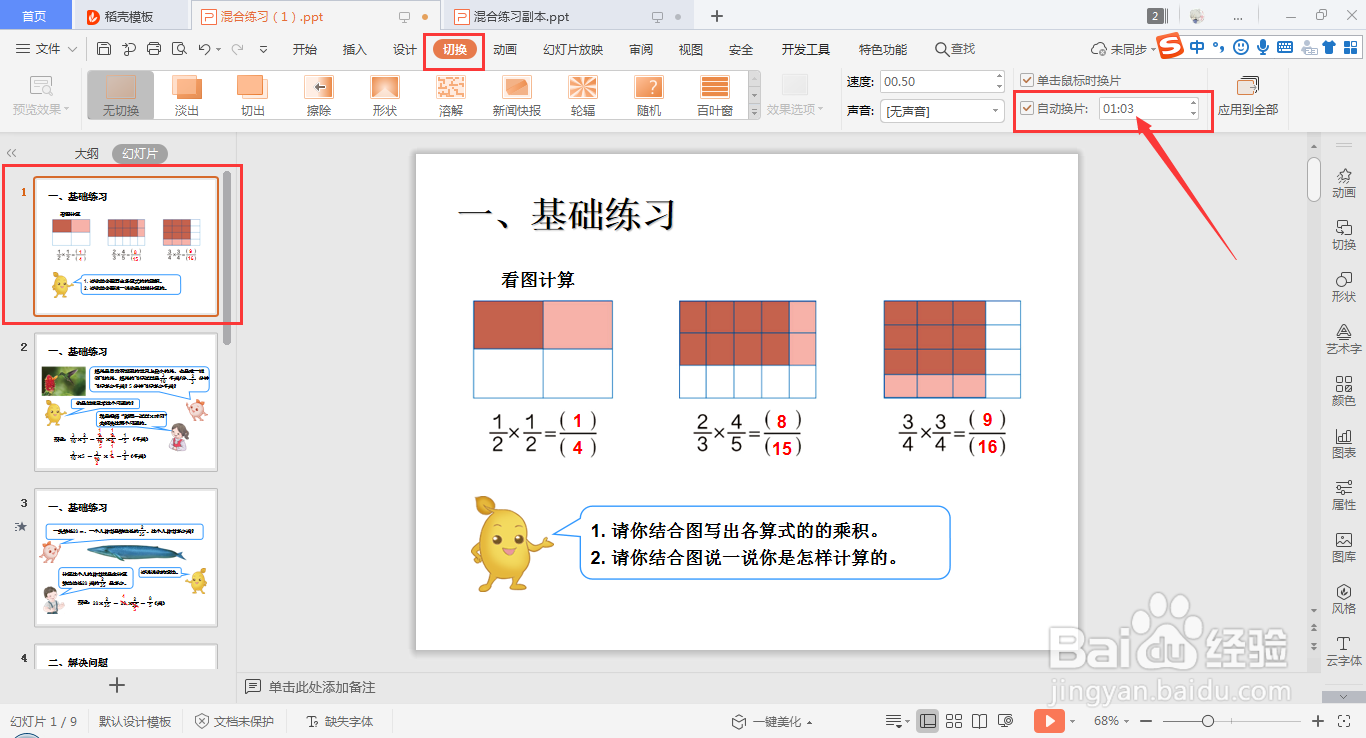1366x738 pixels.
Task: Select the 擦除 wipe transition
Action: (x=319, y=96)
